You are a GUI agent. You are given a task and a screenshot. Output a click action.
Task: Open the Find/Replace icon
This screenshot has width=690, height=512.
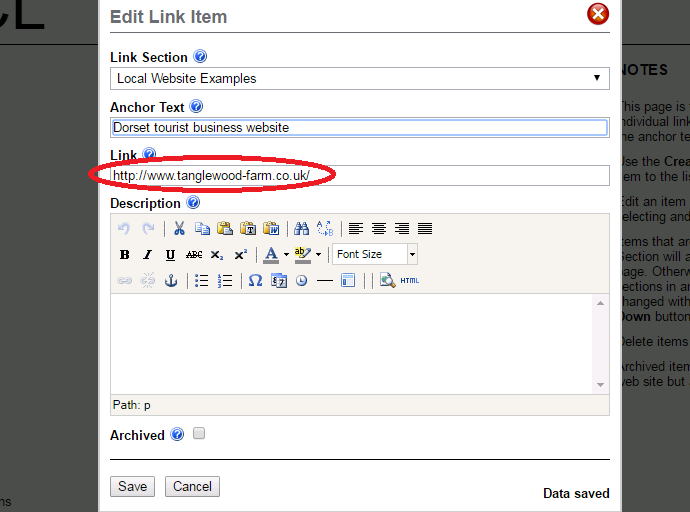pyautogui.click(x=325, y=228)
